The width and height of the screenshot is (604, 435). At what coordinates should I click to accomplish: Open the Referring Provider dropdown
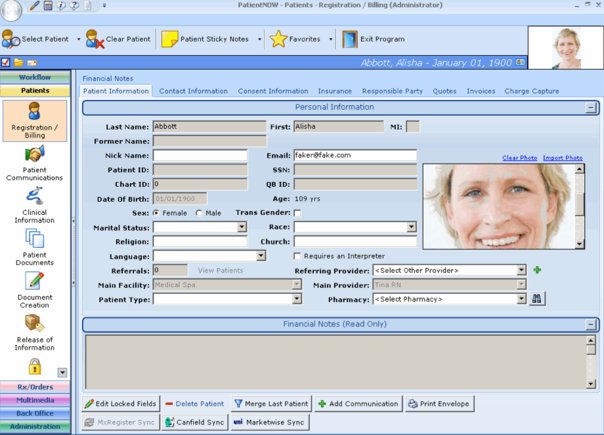pos(521,270)
